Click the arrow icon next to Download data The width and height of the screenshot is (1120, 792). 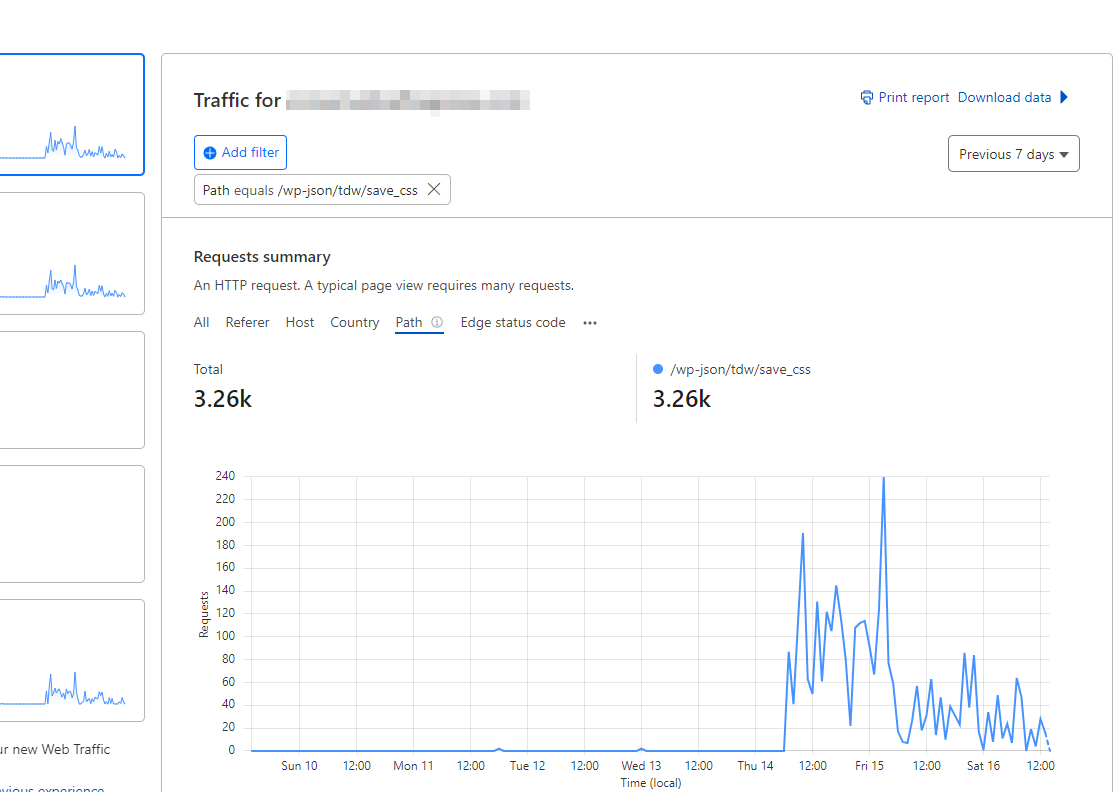[x=1064, y=97]
